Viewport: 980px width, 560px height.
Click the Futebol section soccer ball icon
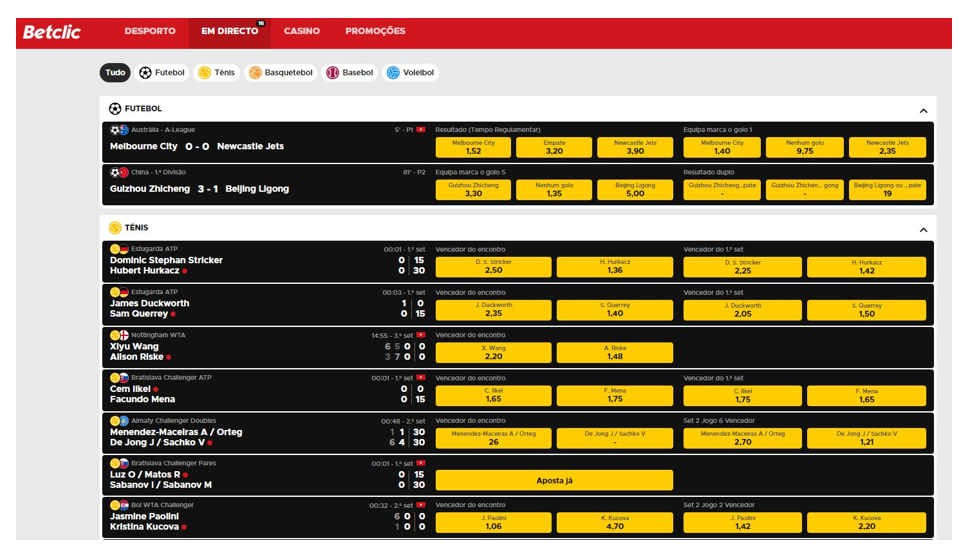(x=115, y=109)
